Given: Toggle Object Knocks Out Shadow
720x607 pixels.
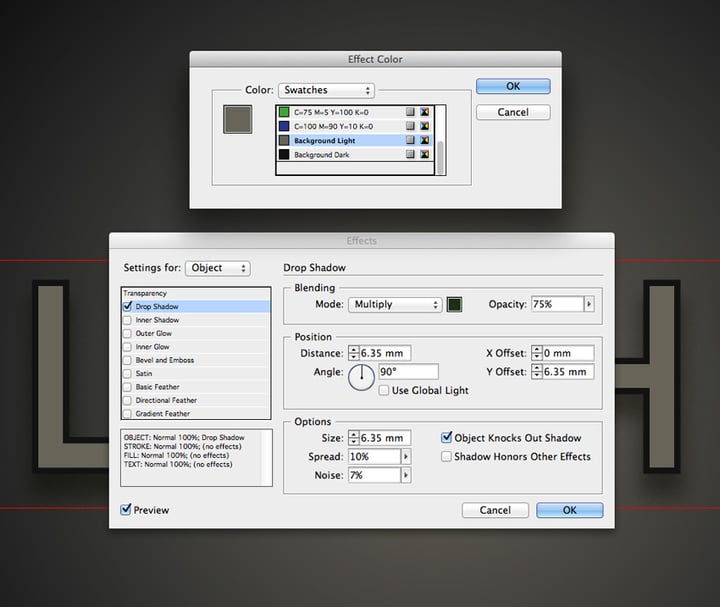Looking at the screenshot, I should pyautogui.click(x=446, y=438).
